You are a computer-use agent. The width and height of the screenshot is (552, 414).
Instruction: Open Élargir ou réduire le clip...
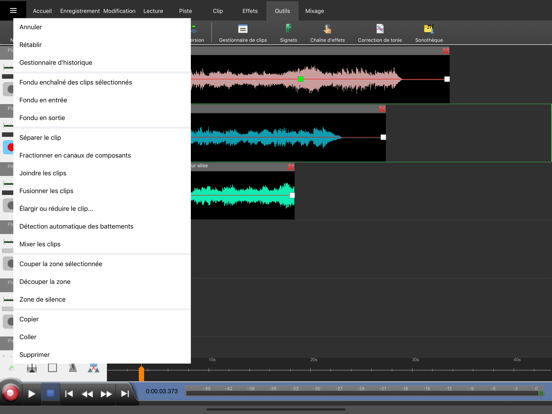click(102, 209)
